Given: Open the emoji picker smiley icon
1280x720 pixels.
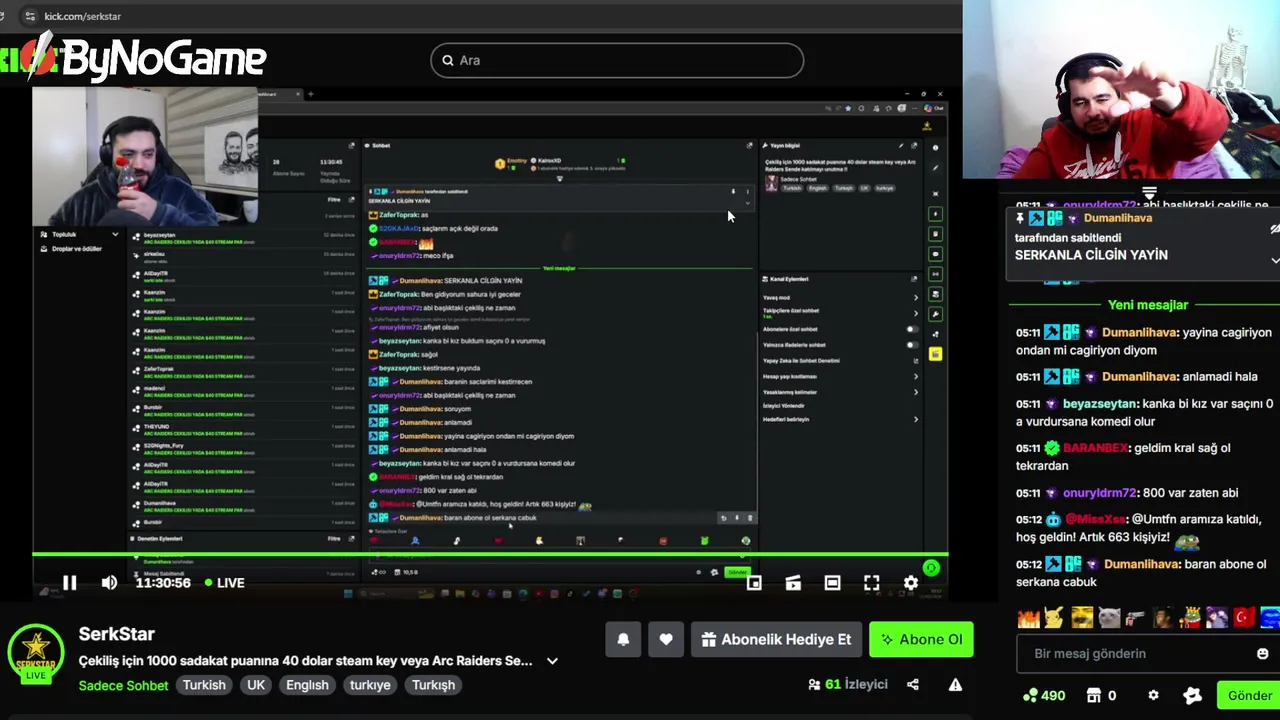Looking at the screenshot, I should click(1262, 653).
